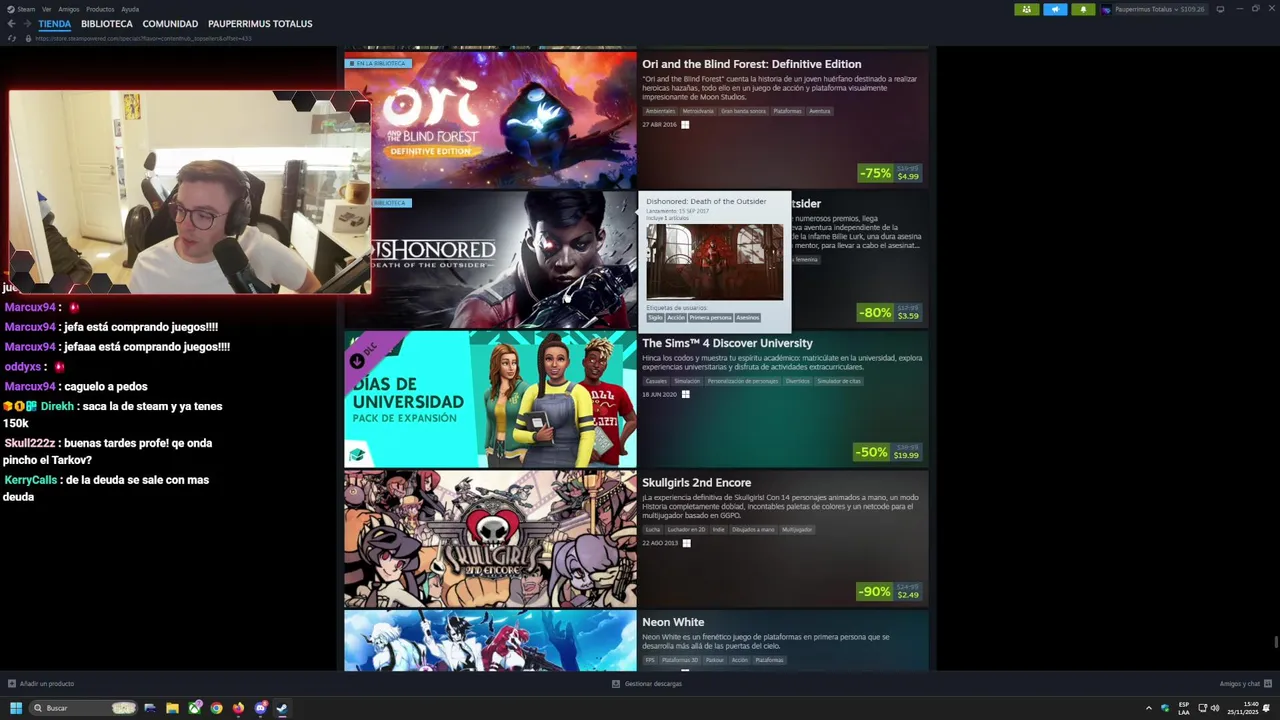
Task: Open Días de Universidad Sims 4 banner
Action: (490, 400)
